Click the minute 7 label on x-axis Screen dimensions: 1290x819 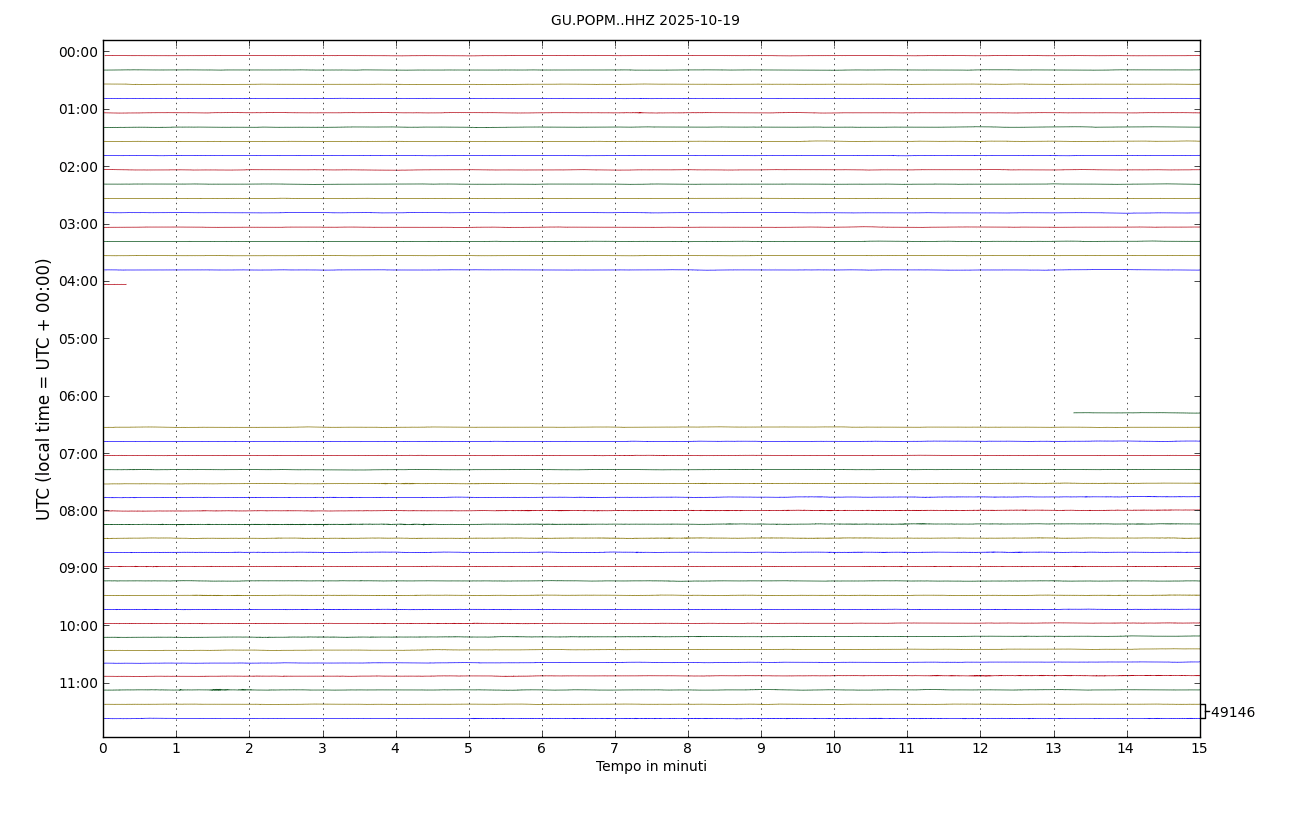pyautogui.click(x=615, y=749)
